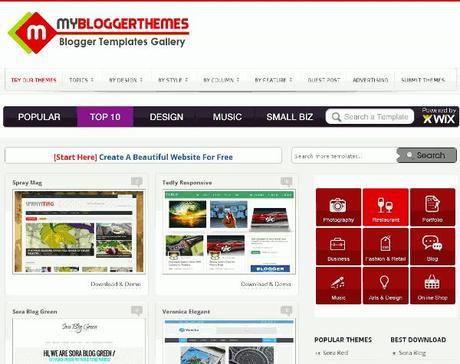Viewport: 460px width, 364px height.
Task: Click the comment bubble on Spray Mag card
Action: pos(137,182)
